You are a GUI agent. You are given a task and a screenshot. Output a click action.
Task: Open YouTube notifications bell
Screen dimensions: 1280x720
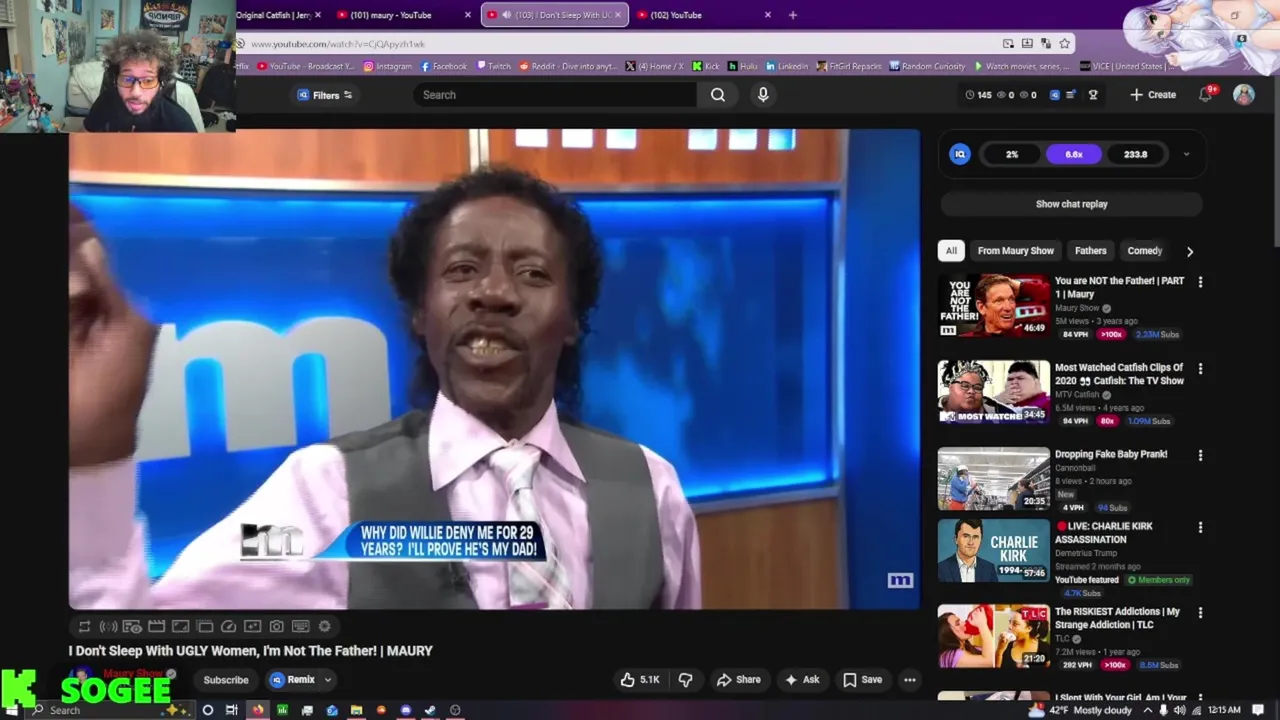(1206, 95)
